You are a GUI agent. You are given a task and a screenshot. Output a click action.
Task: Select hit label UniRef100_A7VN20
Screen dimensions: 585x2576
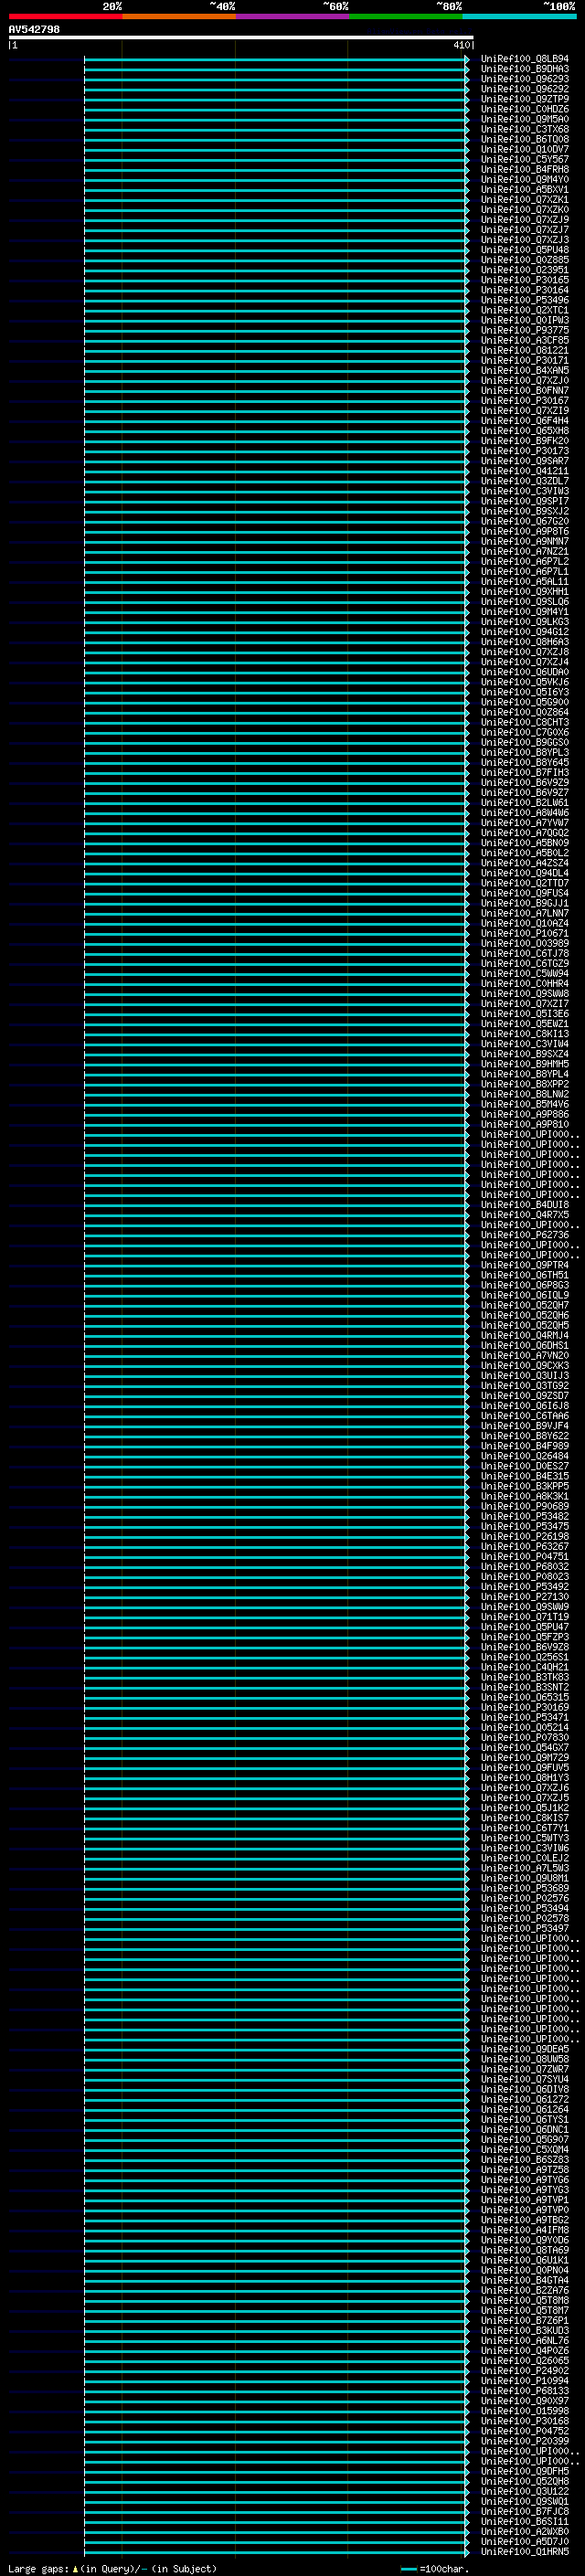524,1355
